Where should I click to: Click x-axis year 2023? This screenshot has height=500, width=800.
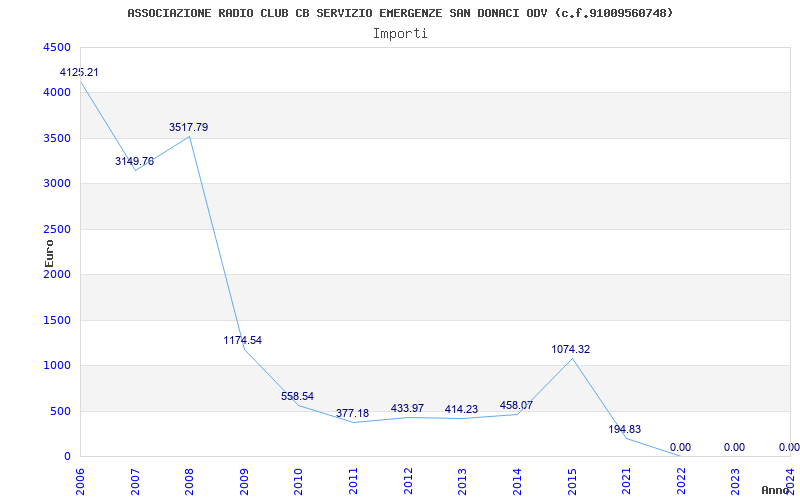click(x=735, y=481)
